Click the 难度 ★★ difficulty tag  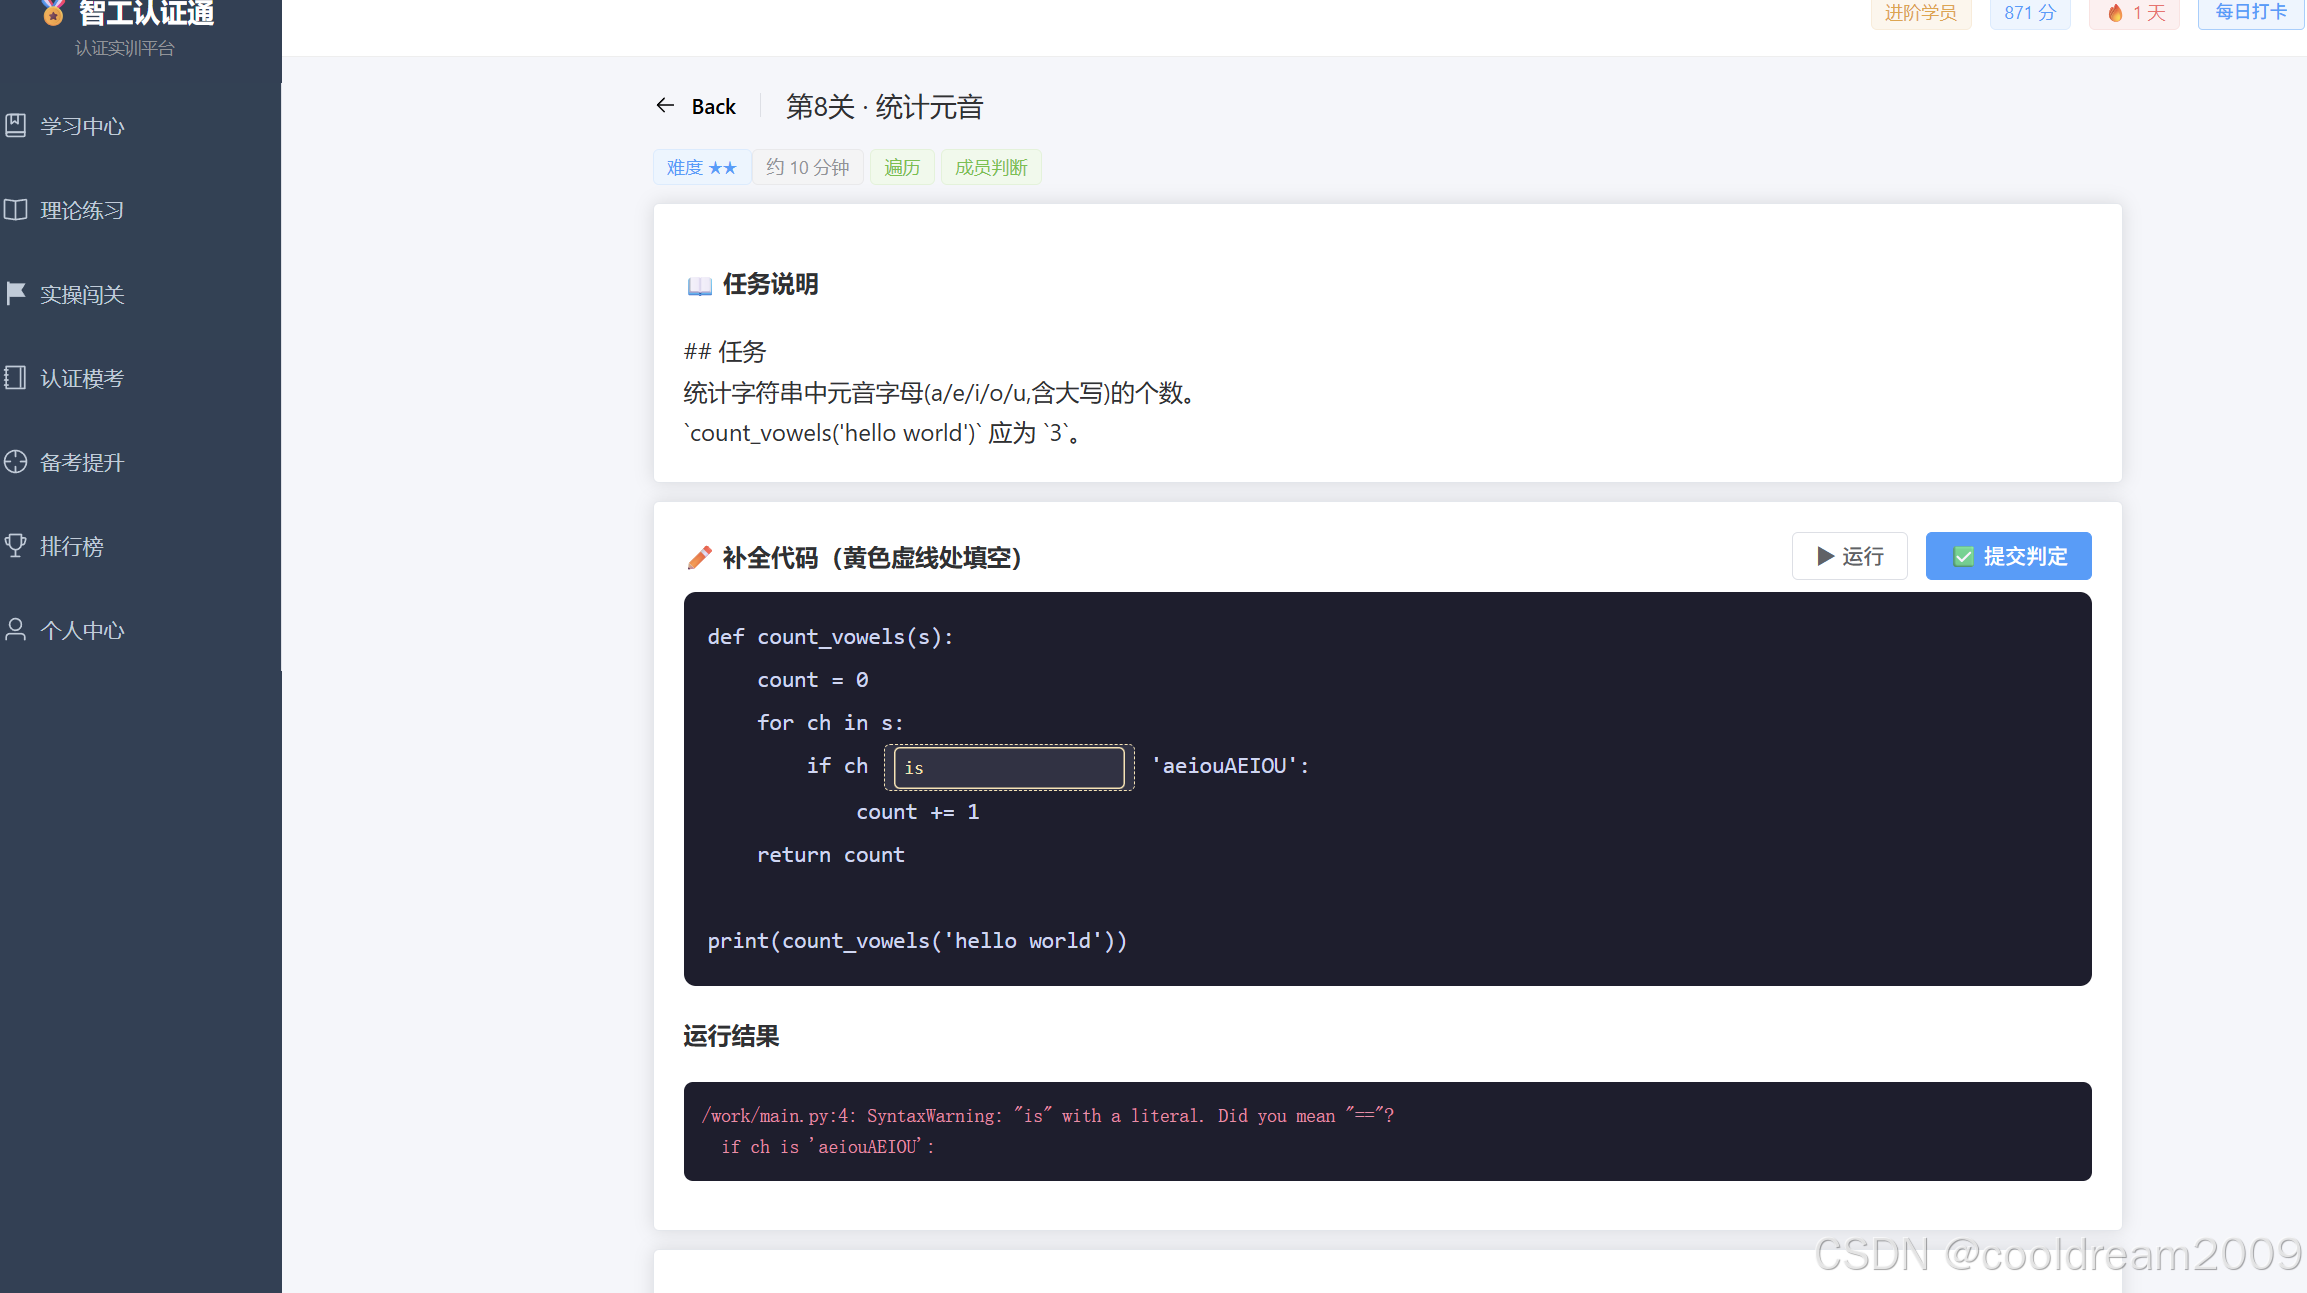click(x=701, y=167)
